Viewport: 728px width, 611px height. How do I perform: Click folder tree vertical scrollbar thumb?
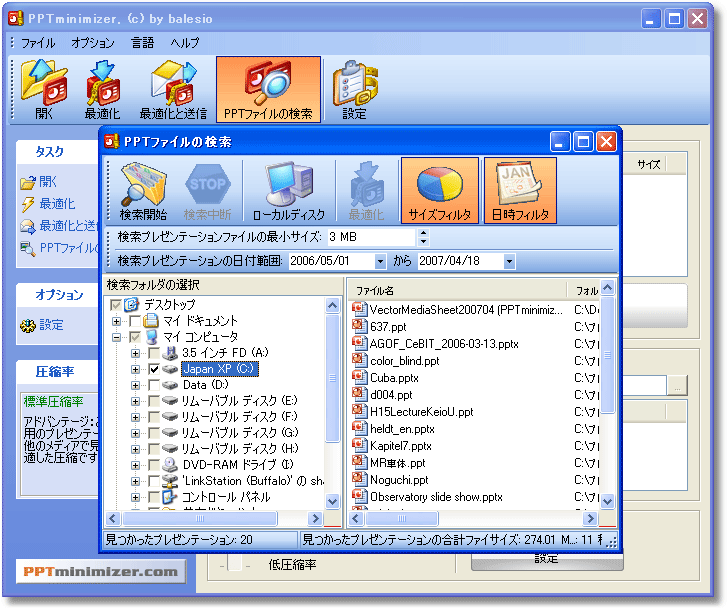coord(332,378)
